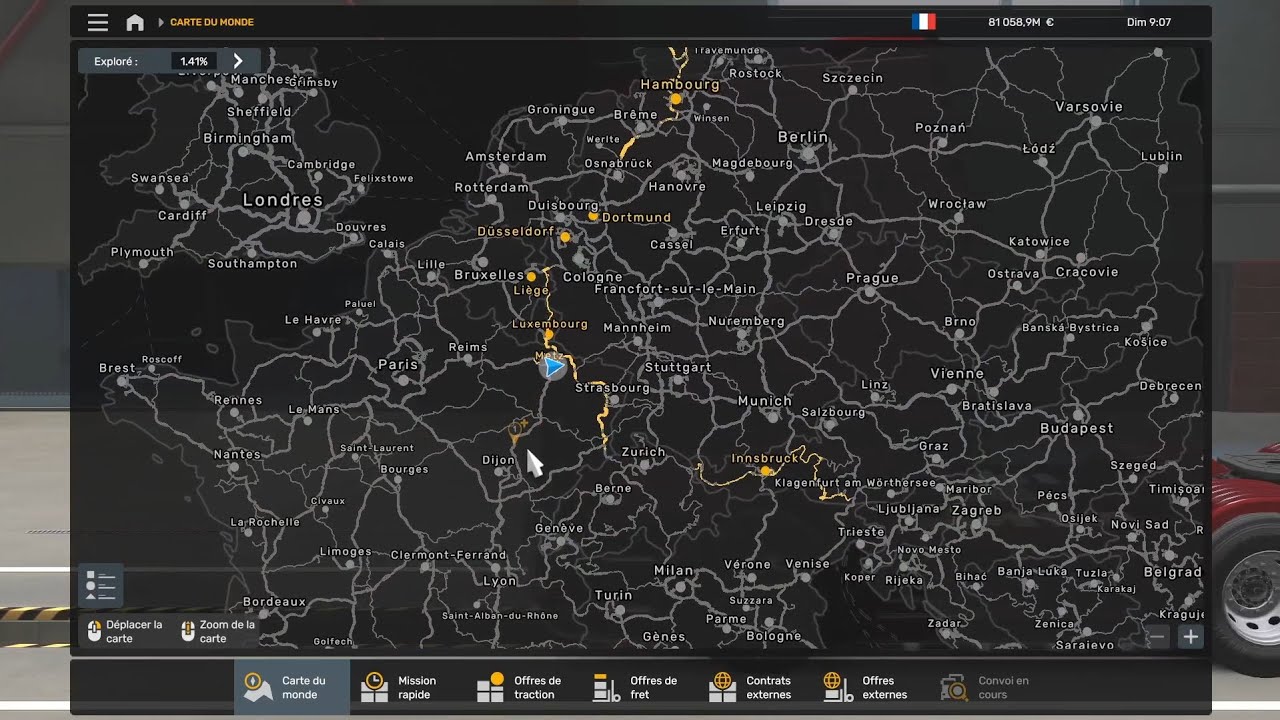Click the Bruxelles orange city dot
1280x720 pixels.
click(x=531, y=276)
